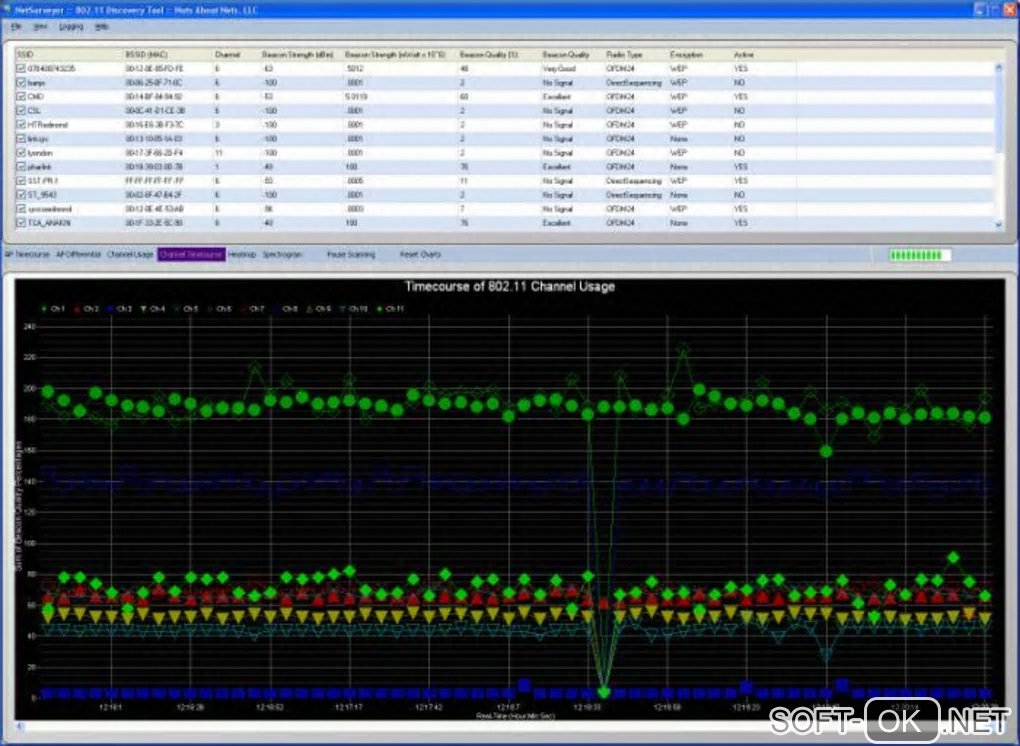Screen dimensions: 1020x746
Task: Click the NetSurveyor app icon in title bar
Action: [x=7, y=10]
